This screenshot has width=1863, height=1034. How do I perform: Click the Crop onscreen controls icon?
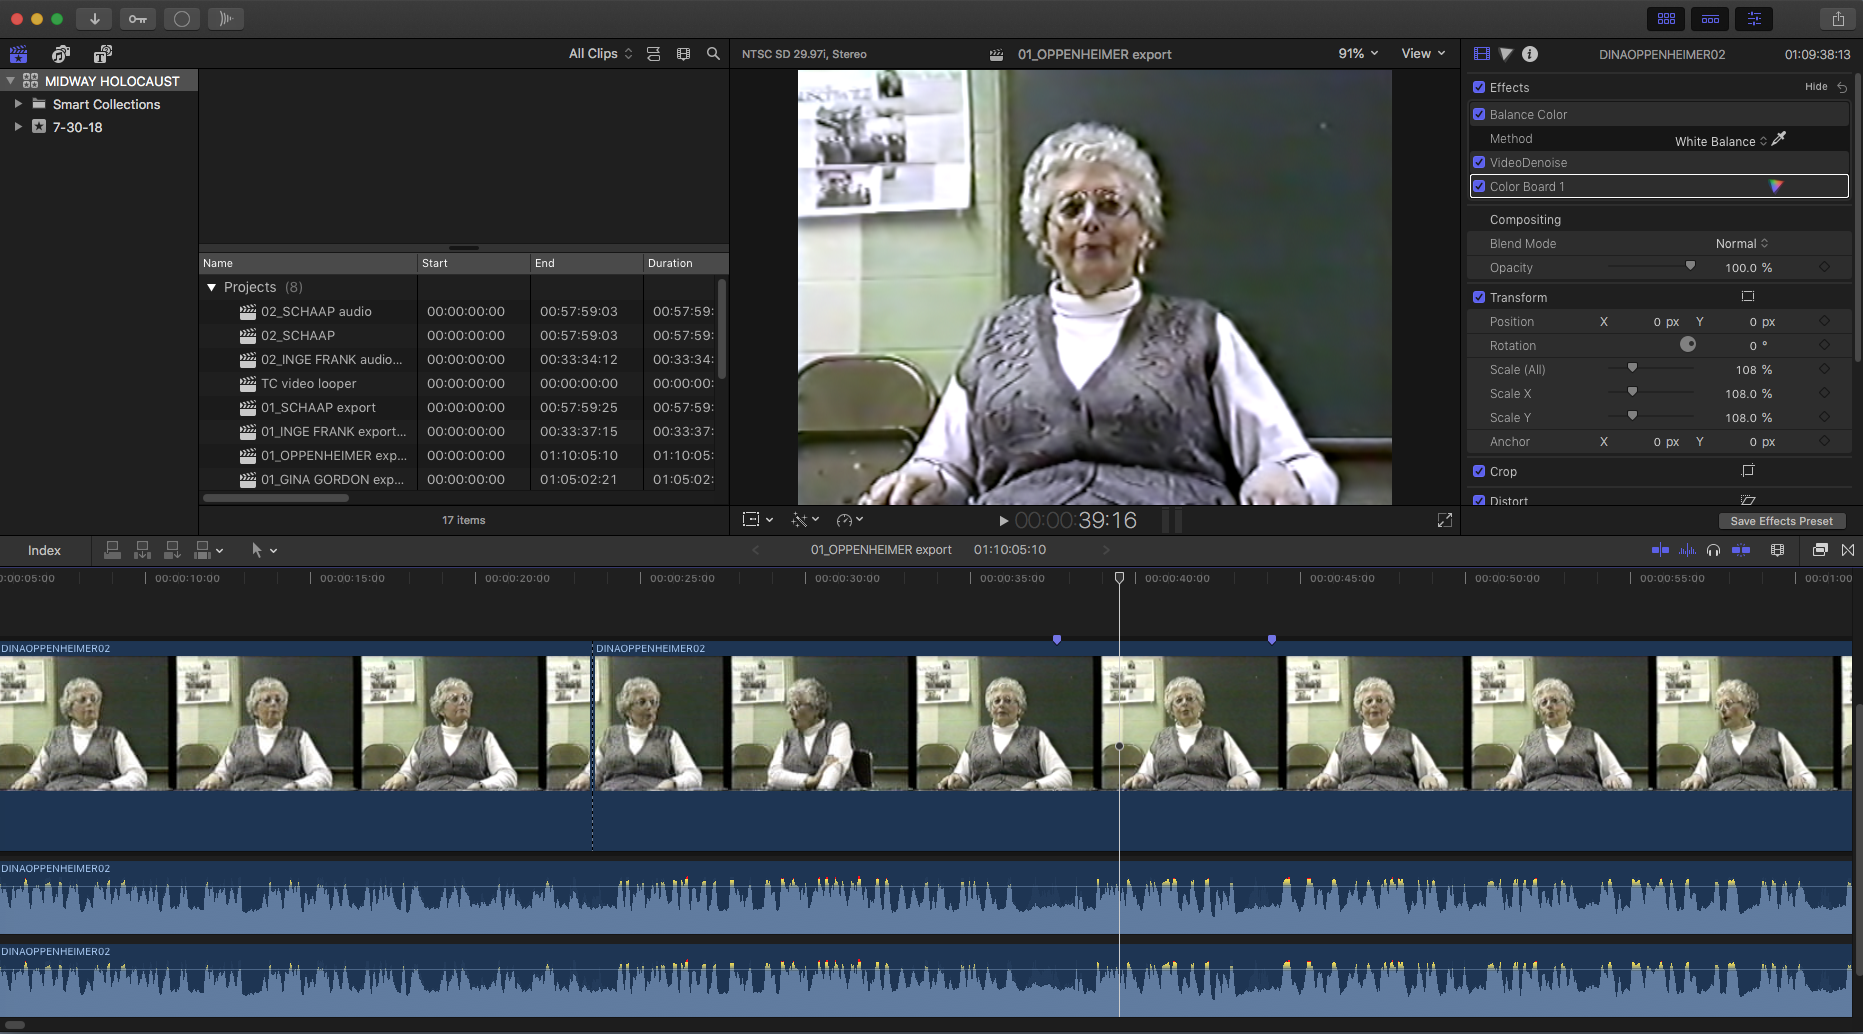click(1748, 470)
